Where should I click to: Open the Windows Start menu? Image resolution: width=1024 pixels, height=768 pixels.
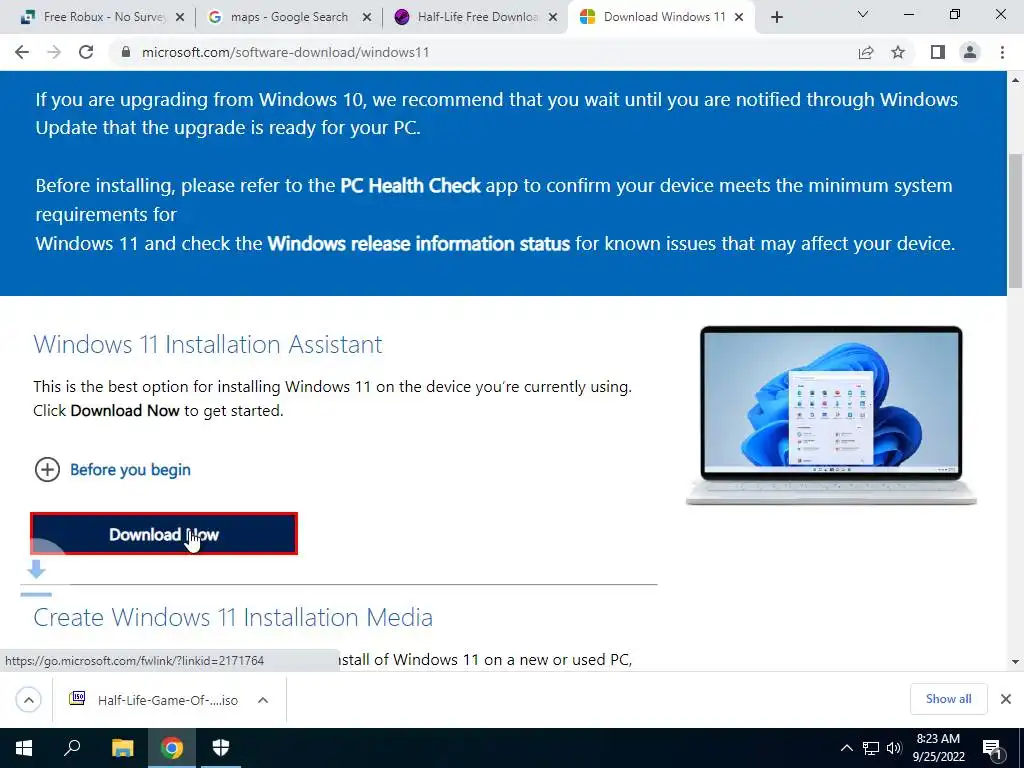24,748
